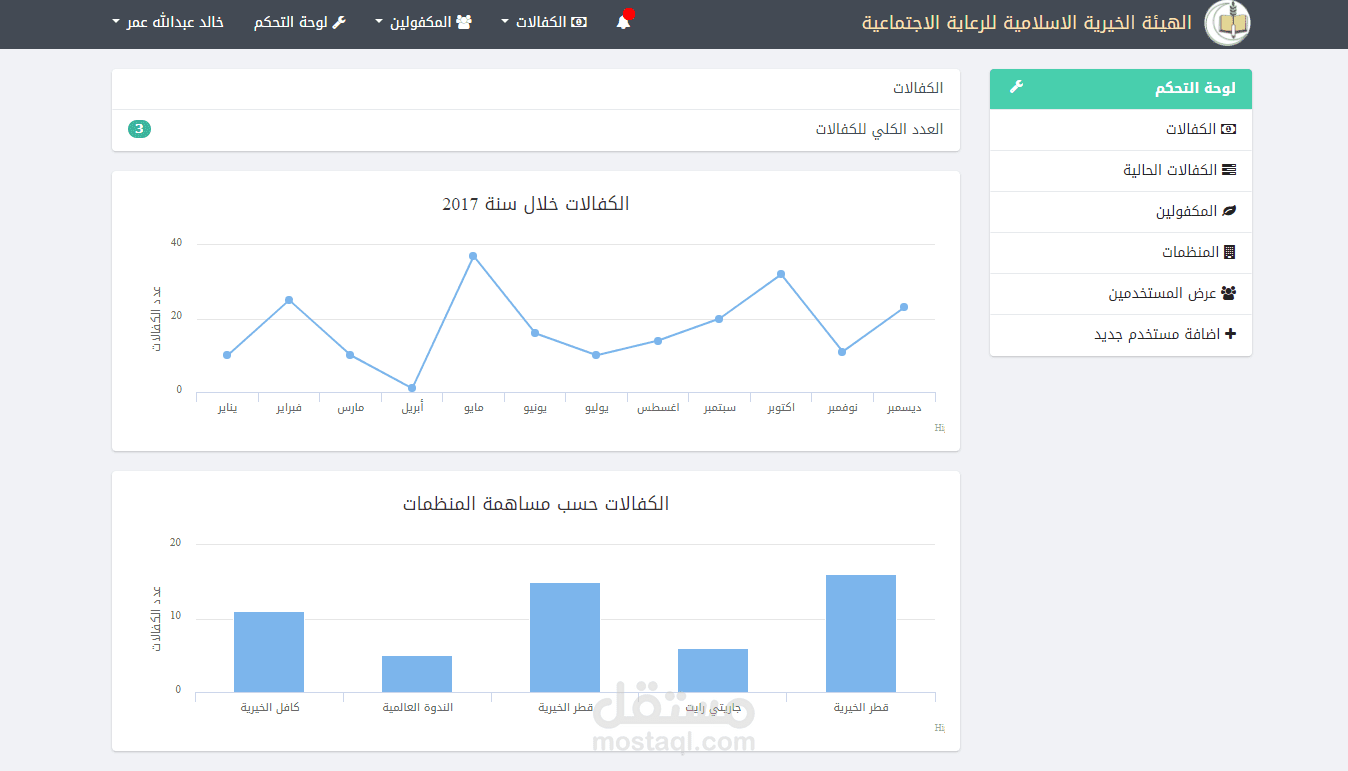Viewport: 1348px width, 771px height.
Task: Click the site title الهيئة الخيرية الاسلامية للرعاية الاجتماعية
Action: click(1027, 23)
